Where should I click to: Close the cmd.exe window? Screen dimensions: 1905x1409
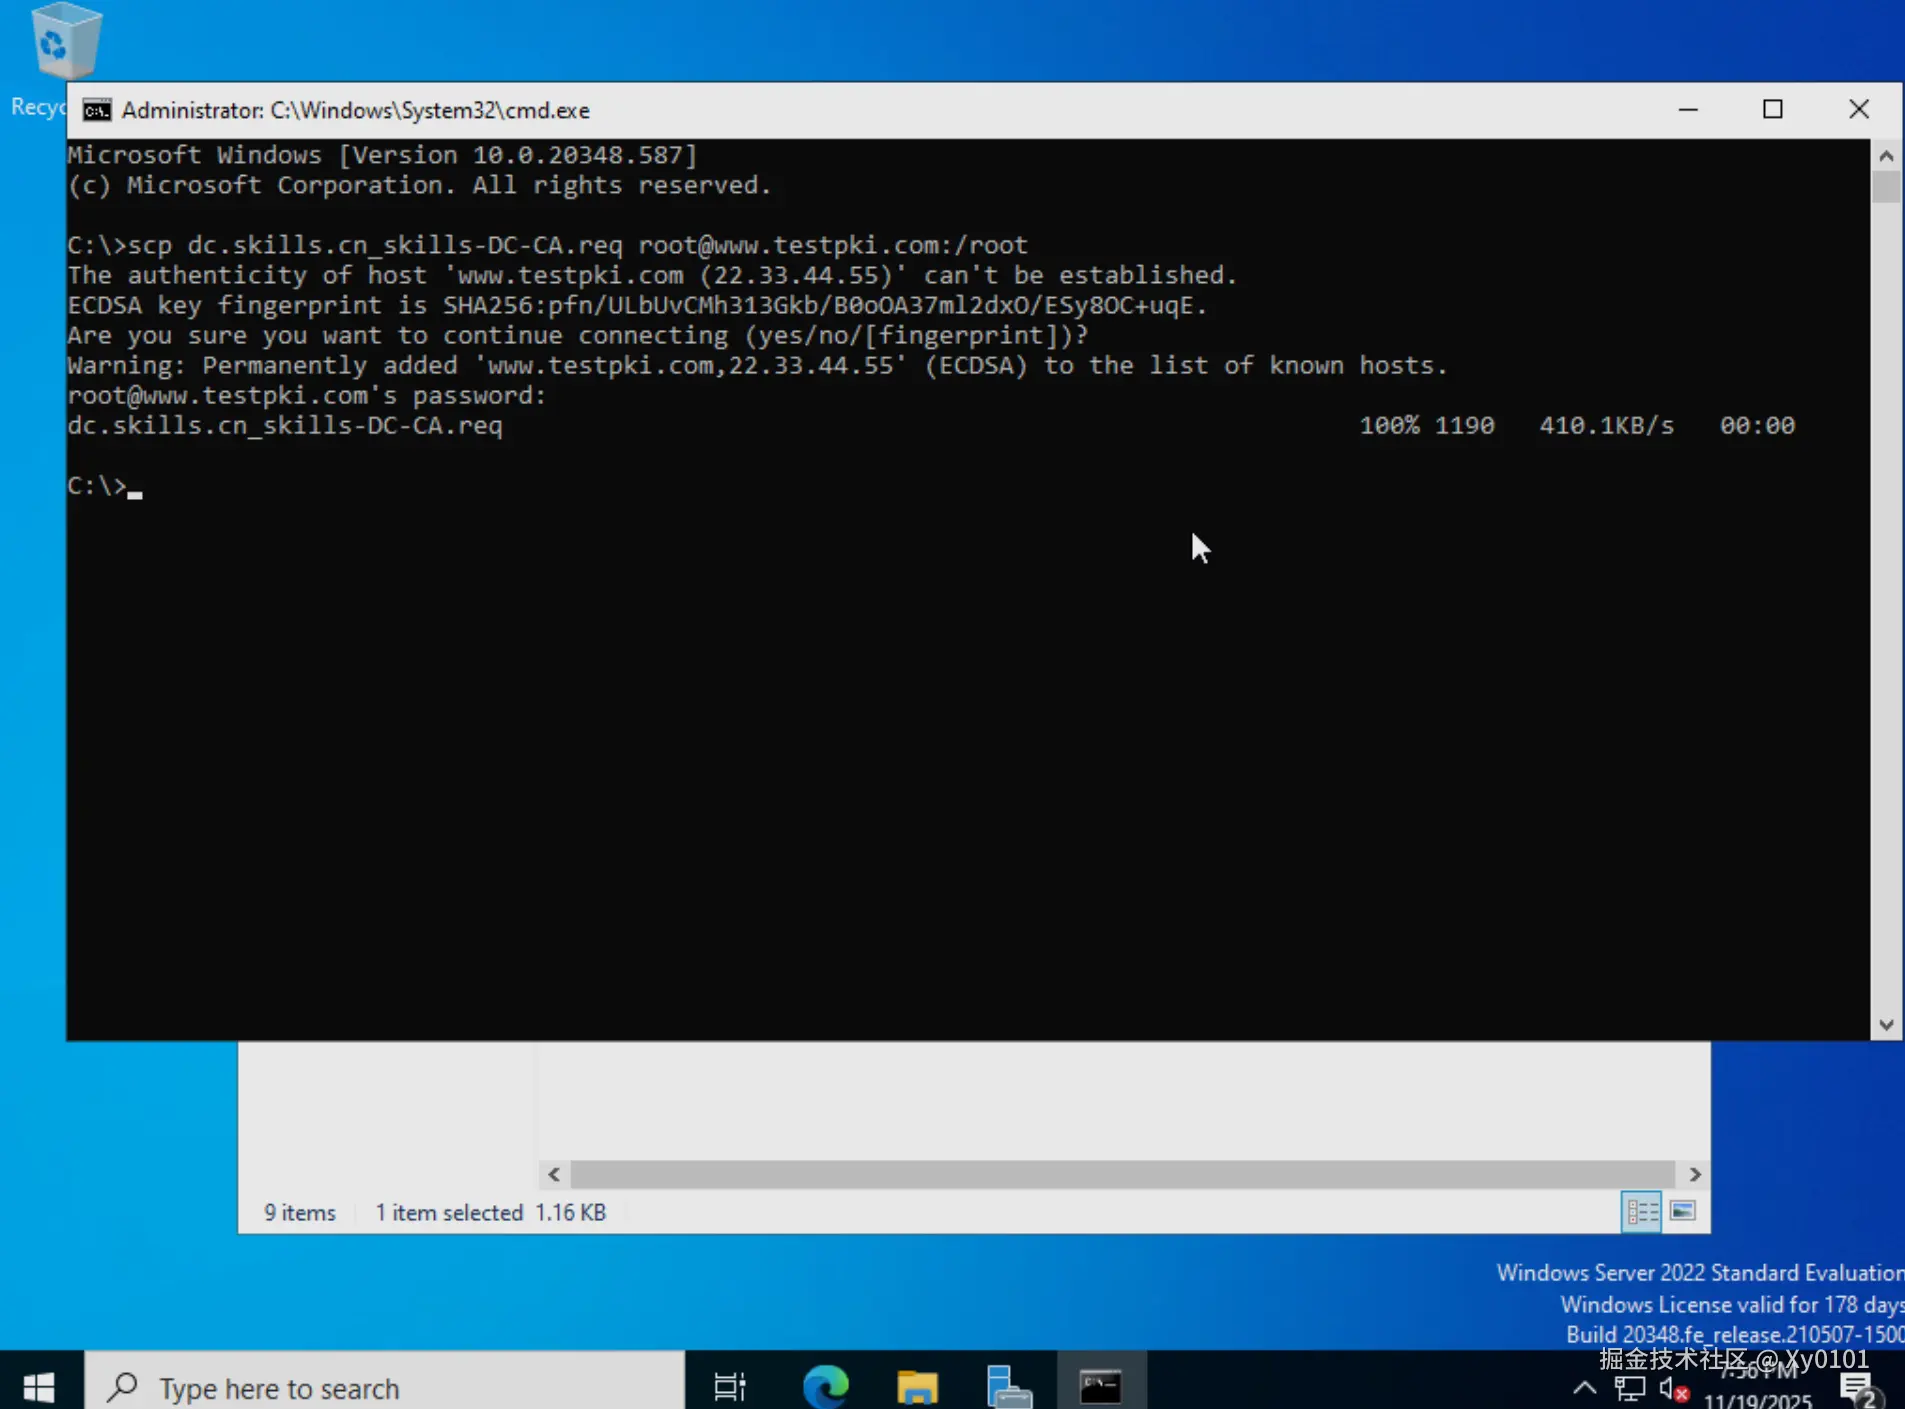coord(1859,110)
